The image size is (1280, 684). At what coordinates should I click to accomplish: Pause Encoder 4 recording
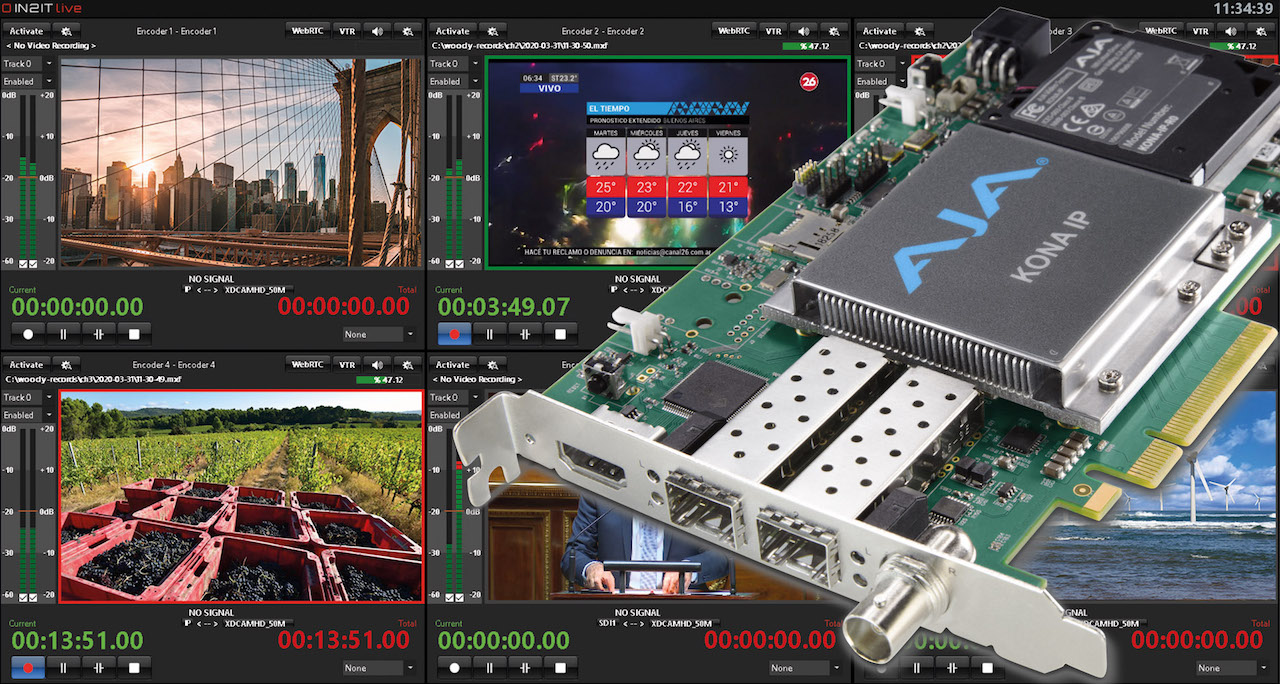click(63, 667)
